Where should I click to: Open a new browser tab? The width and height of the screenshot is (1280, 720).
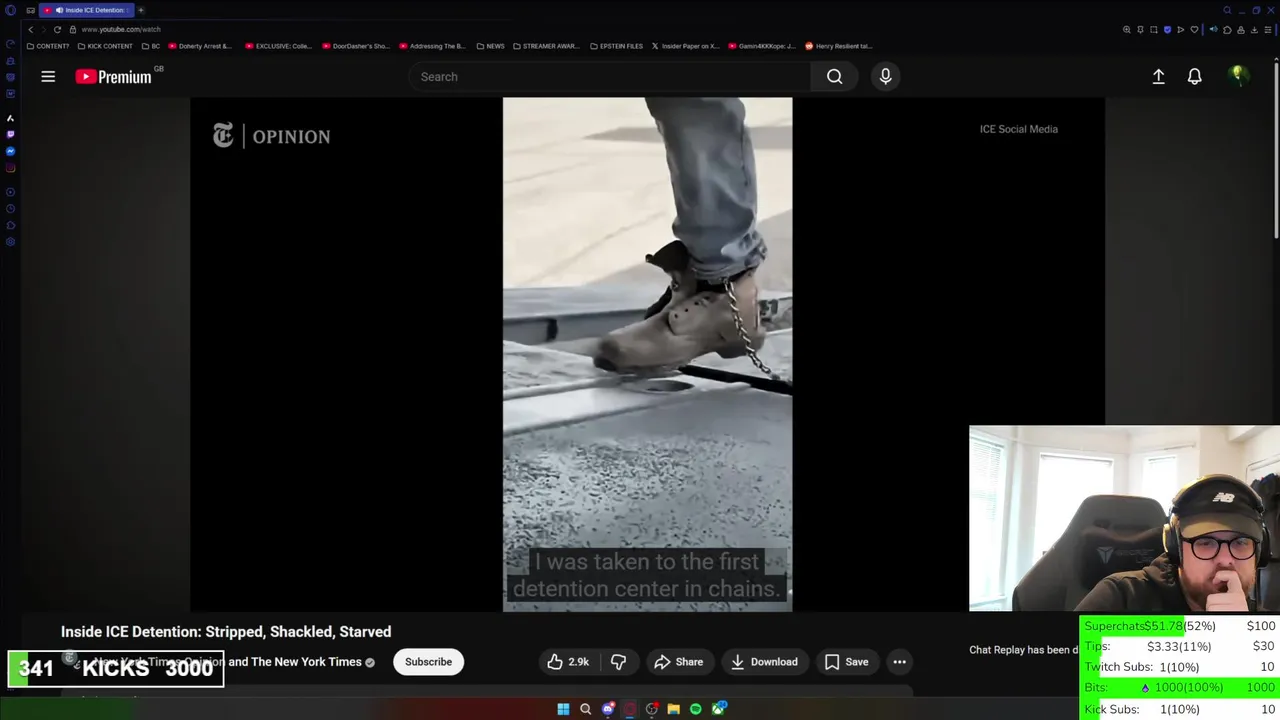(x=141, y=10)
